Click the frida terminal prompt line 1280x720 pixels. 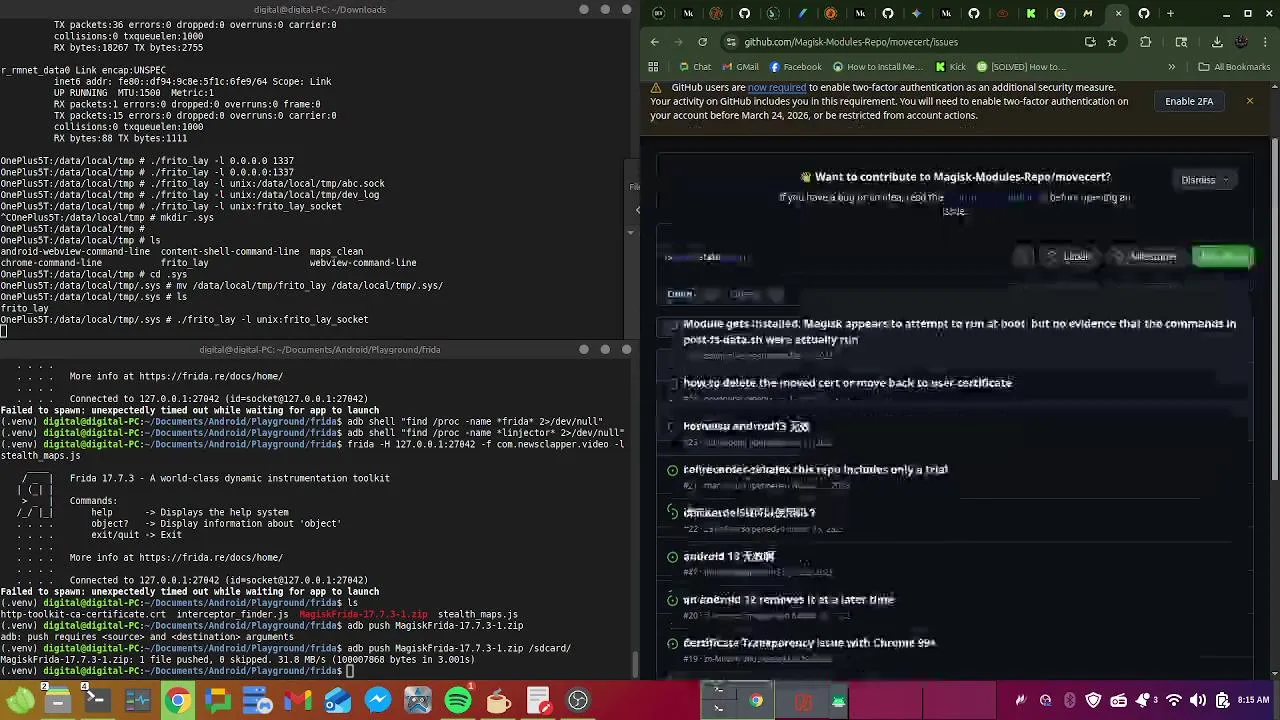coord(176,671)
